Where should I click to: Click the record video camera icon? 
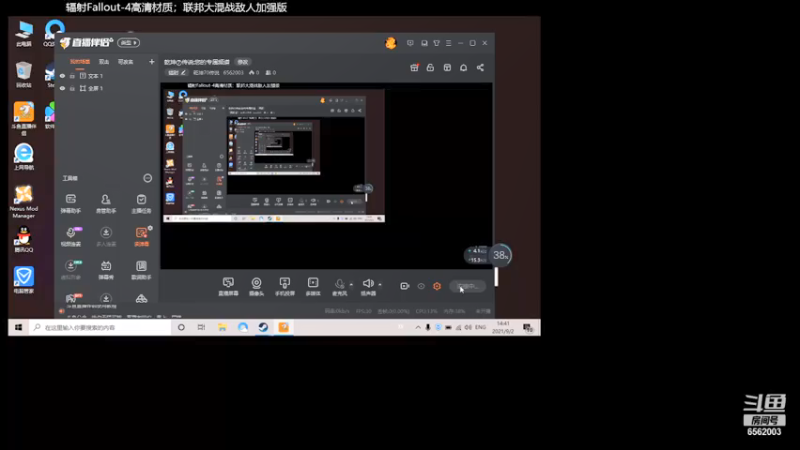pos(405,286)
